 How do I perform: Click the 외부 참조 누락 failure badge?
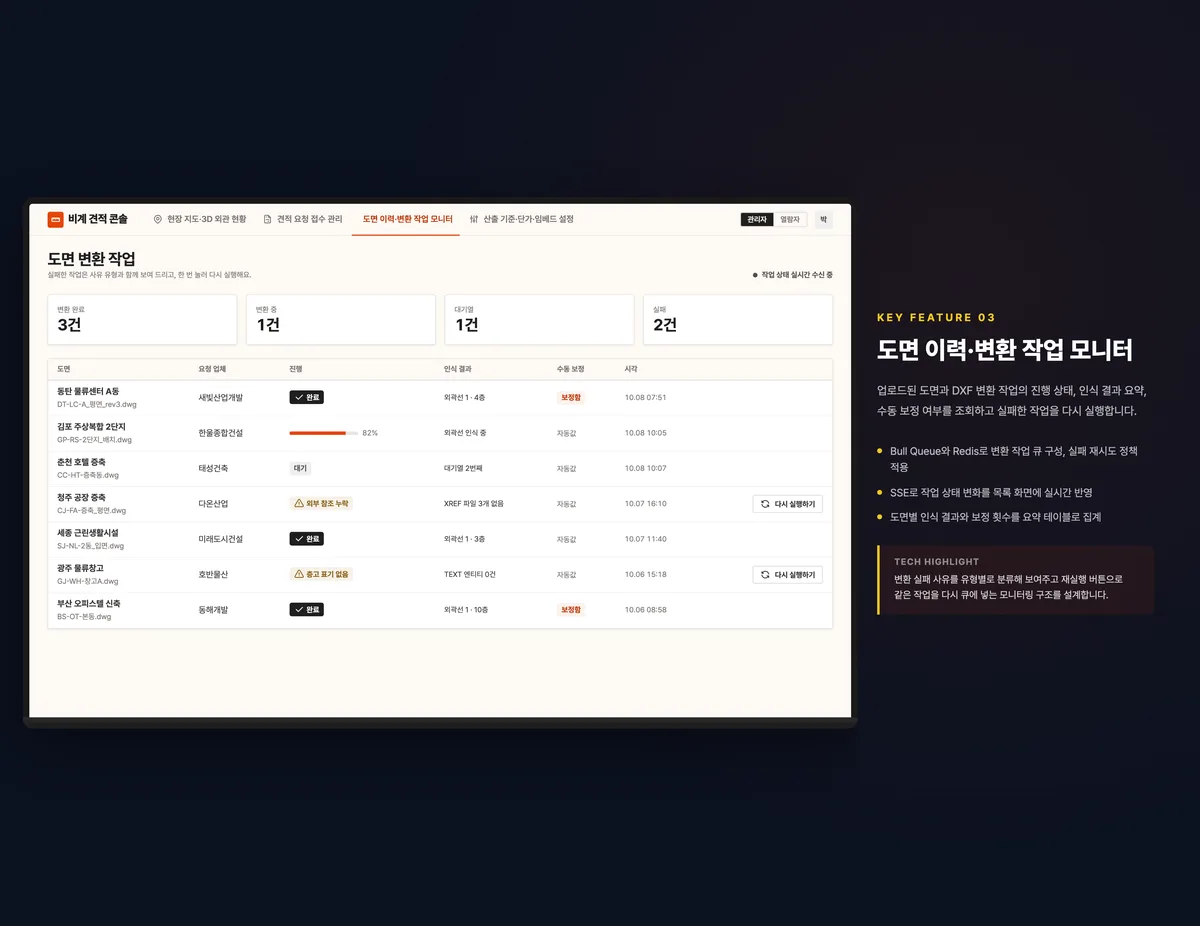click(321, 504)
